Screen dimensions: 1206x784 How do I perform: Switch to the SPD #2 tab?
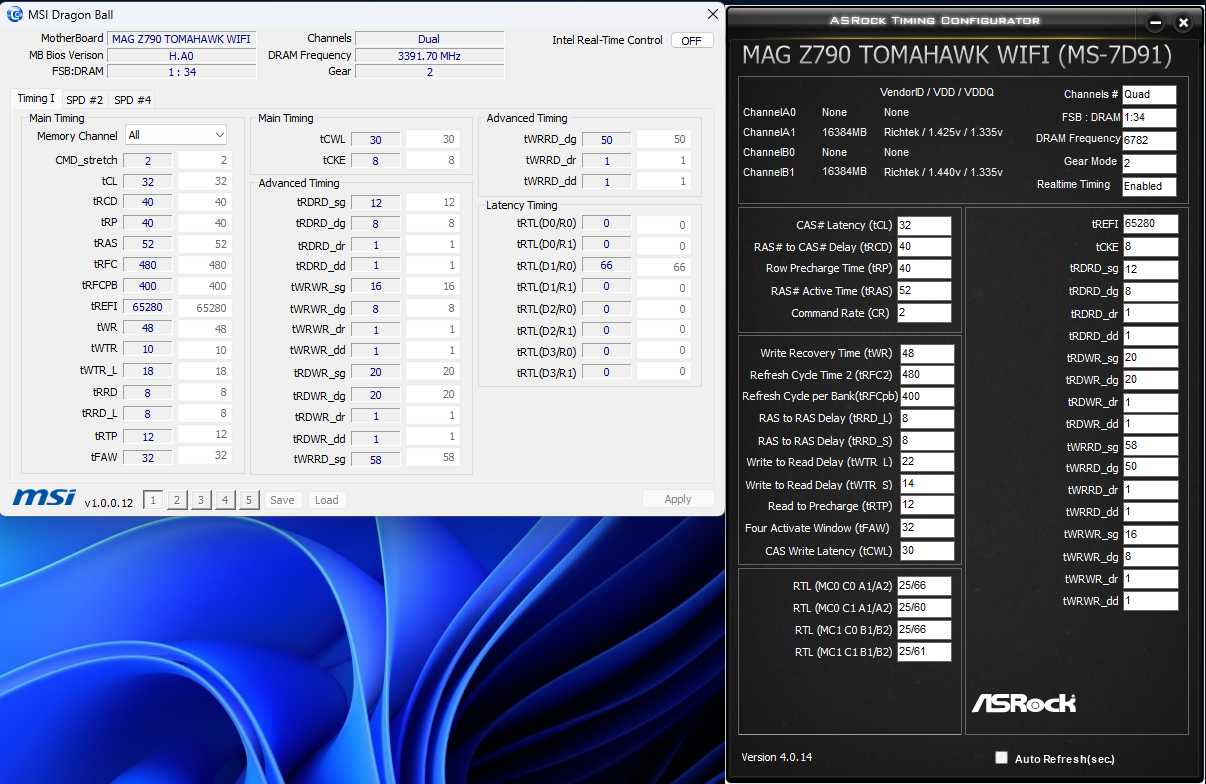(x=85, y=100)
